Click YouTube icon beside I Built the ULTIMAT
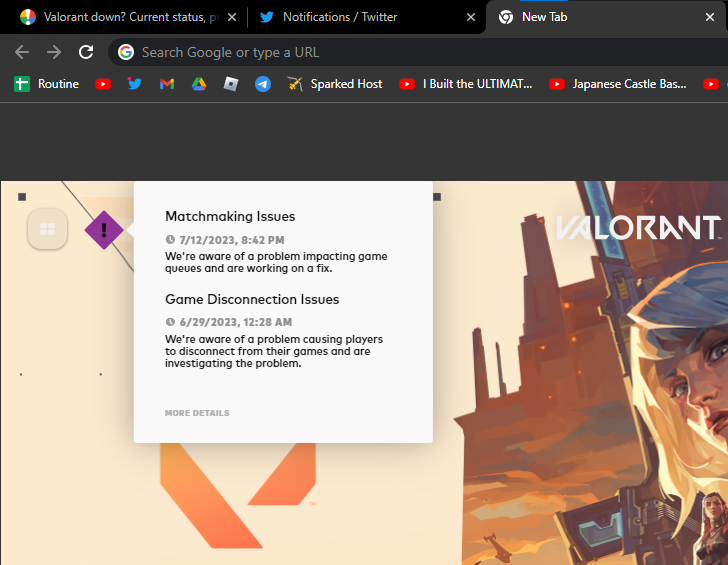 407,84
